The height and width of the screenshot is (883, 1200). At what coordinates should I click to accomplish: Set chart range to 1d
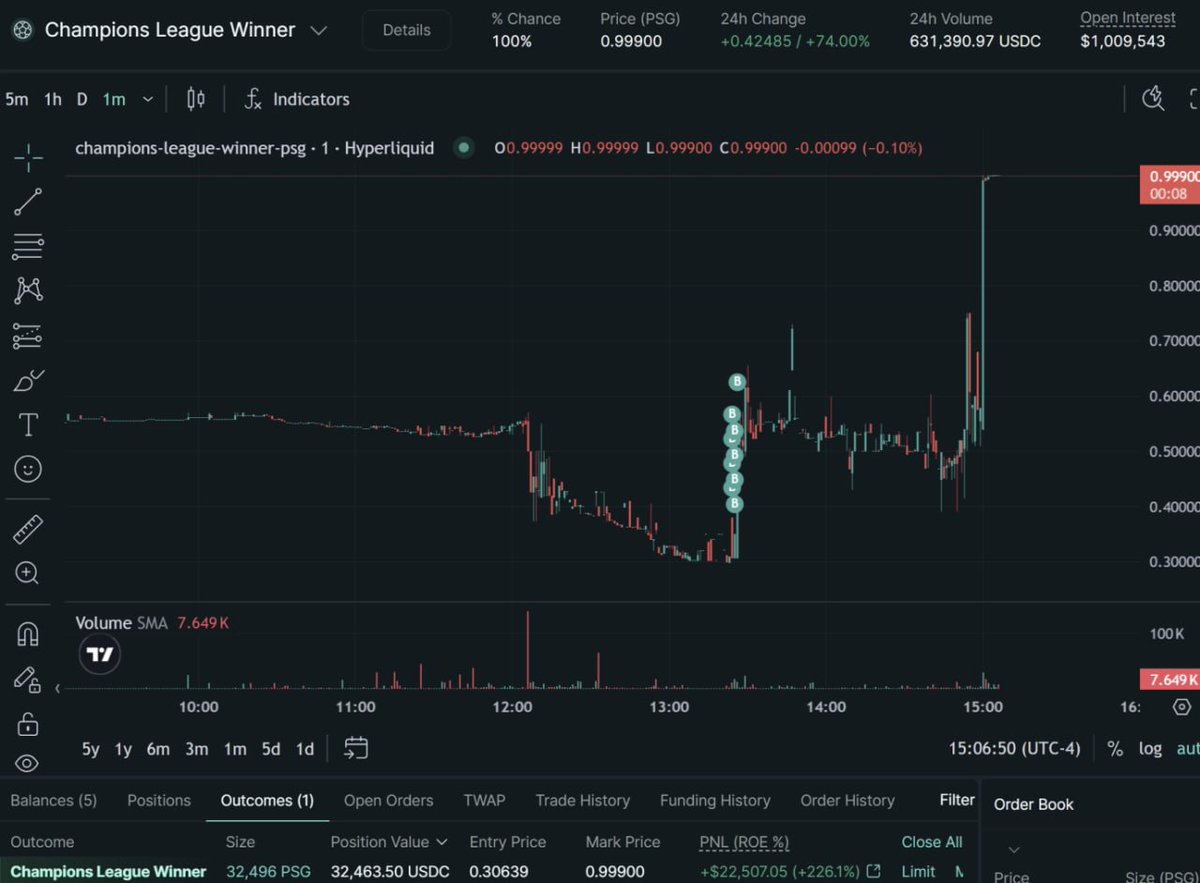coord(305,748)
